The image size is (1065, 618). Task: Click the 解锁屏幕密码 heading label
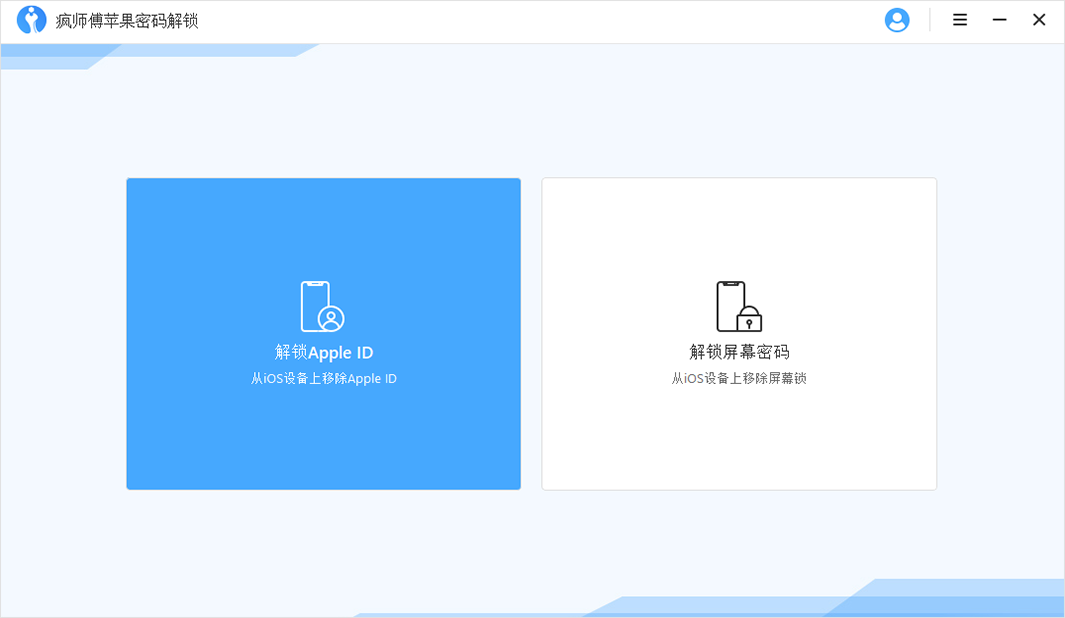coord(739,352)
